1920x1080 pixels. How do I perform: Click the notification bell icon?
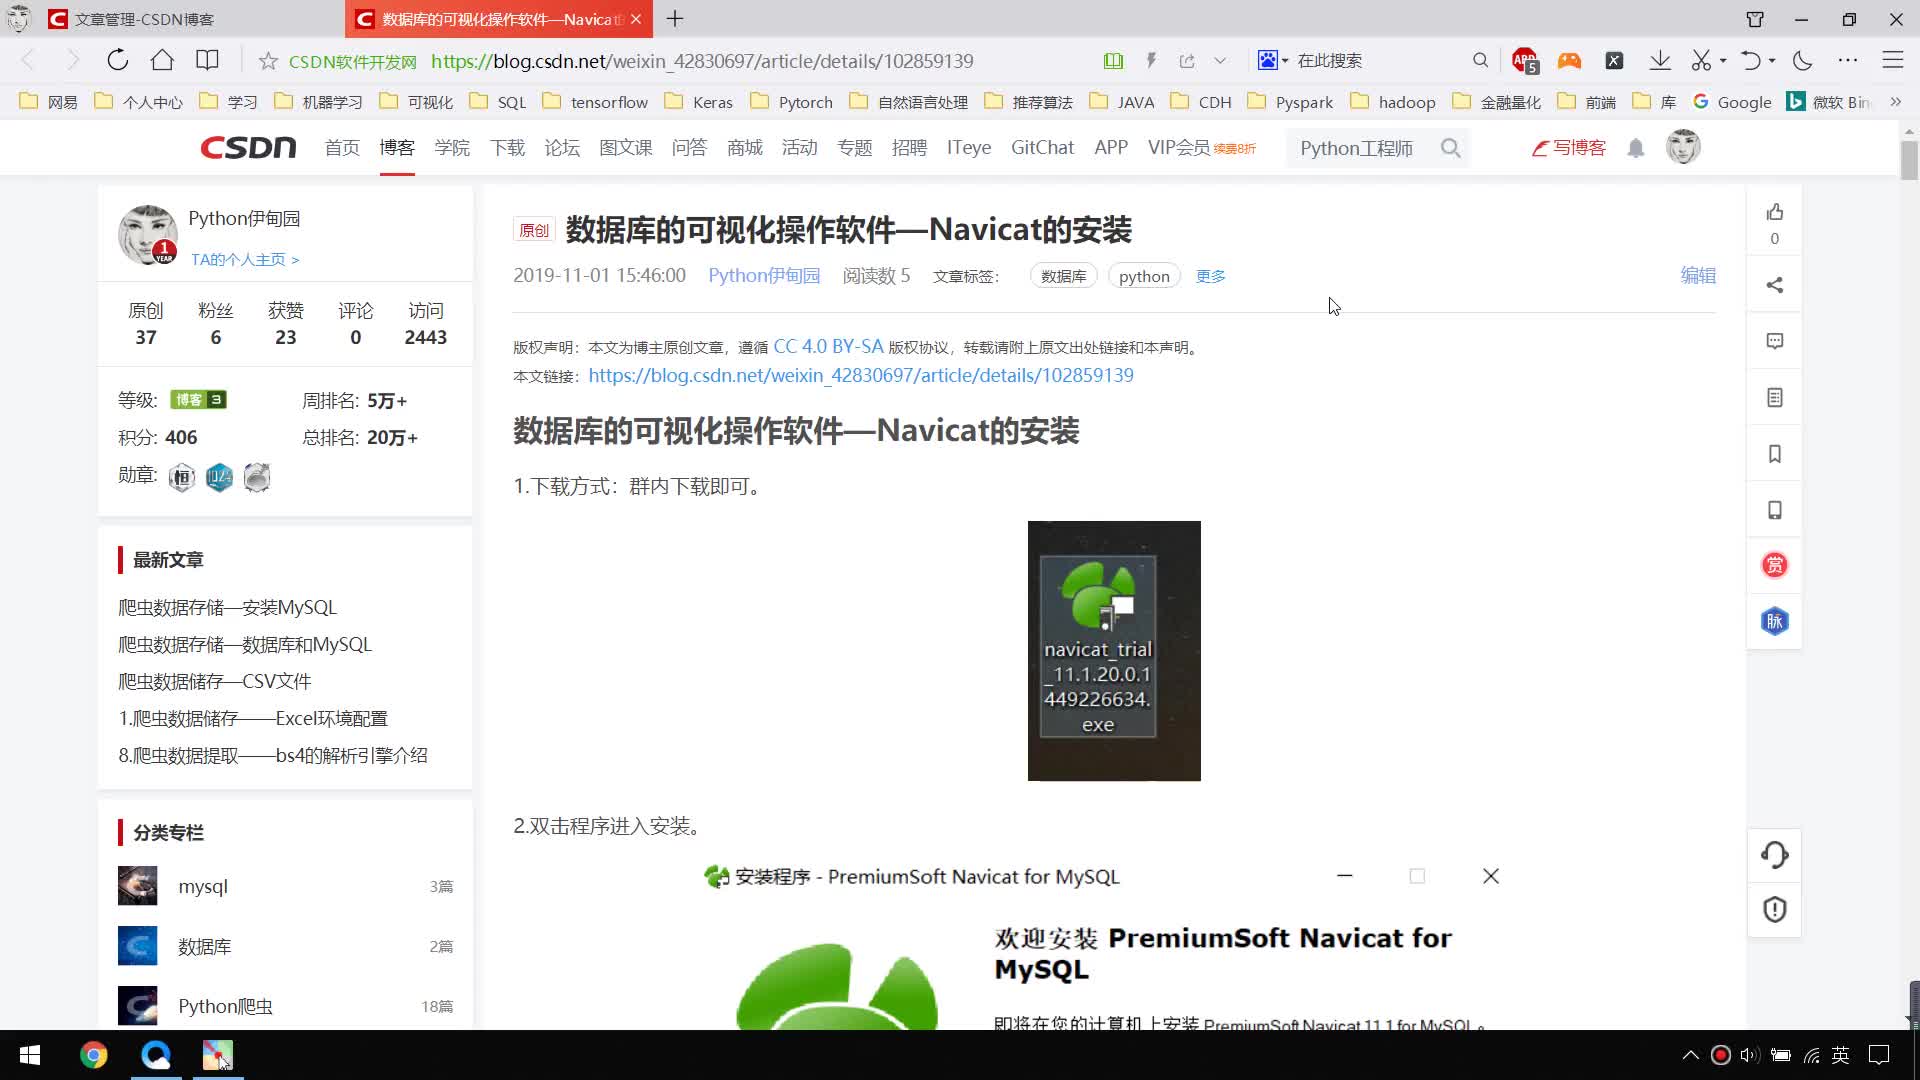coord(1635,148)
